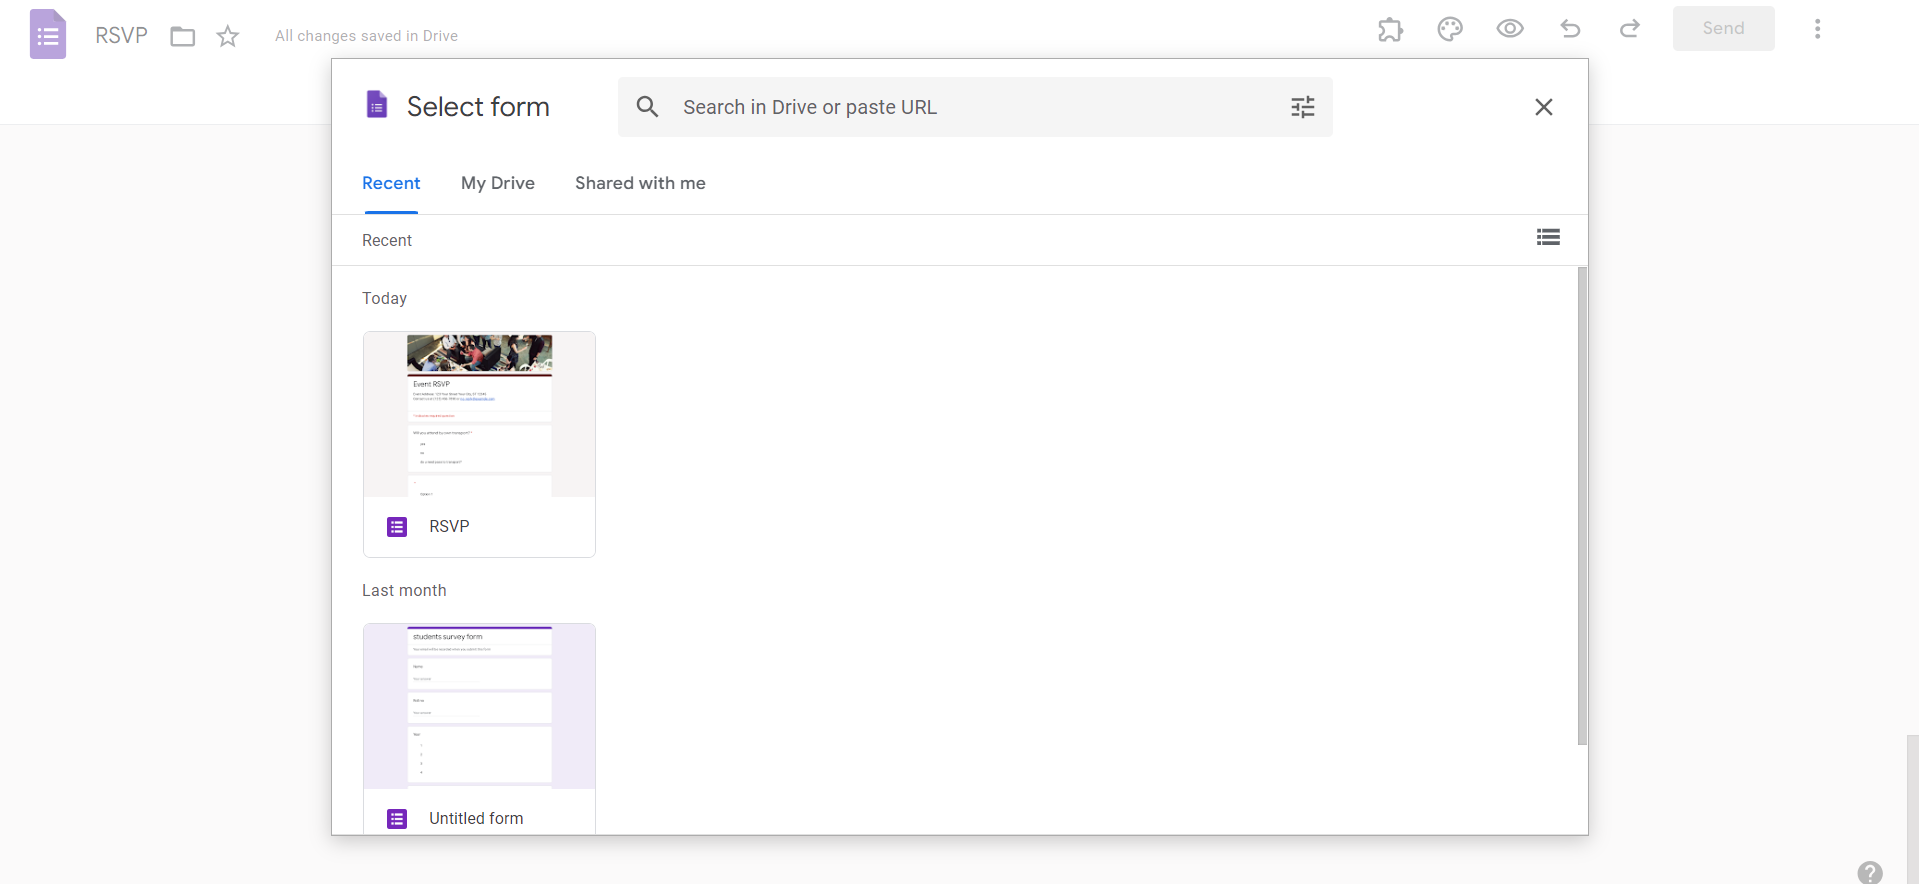Move the form using the folder icon
The width and height of the screenshot is (1919, 884).
[182, 37]
